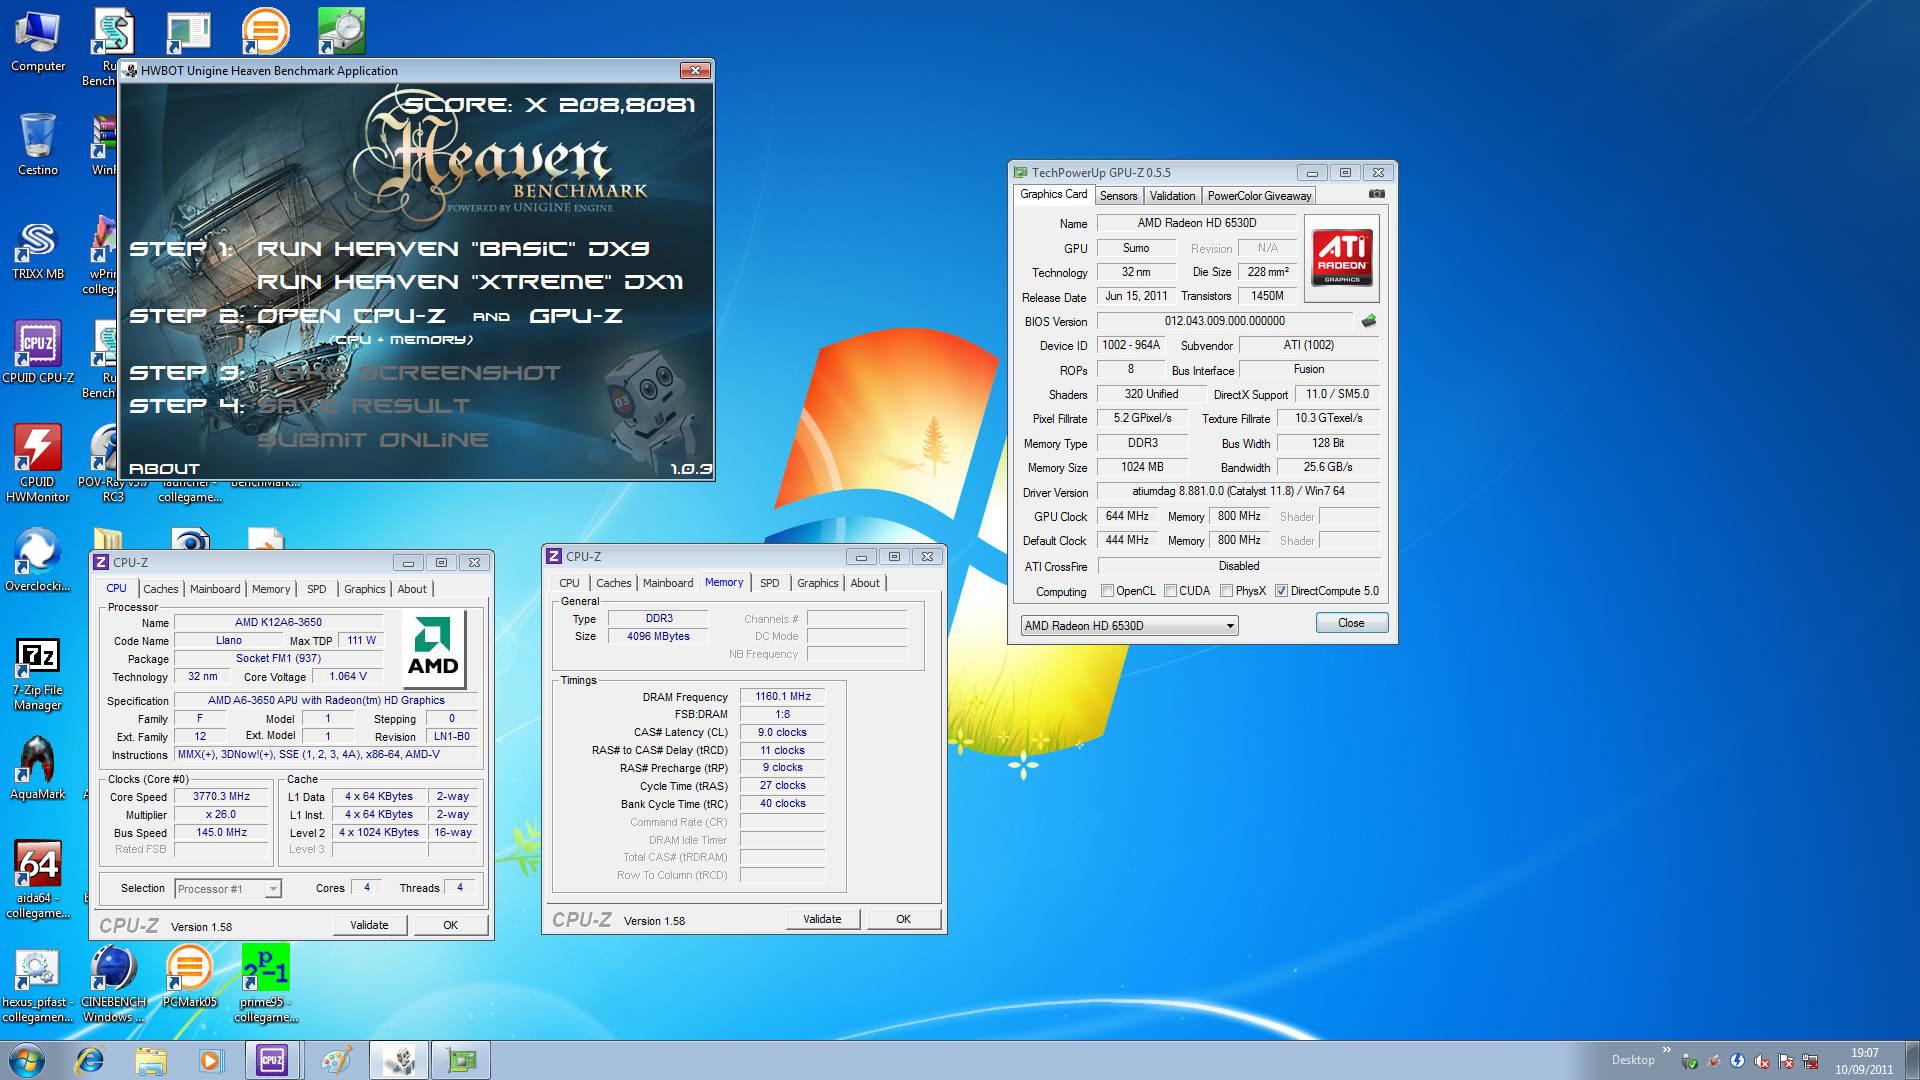Viewport: 1920px width, 1080px height.
Task: Open the green stopwatch drive benchmark shortcut
Action: pos(341,32)
